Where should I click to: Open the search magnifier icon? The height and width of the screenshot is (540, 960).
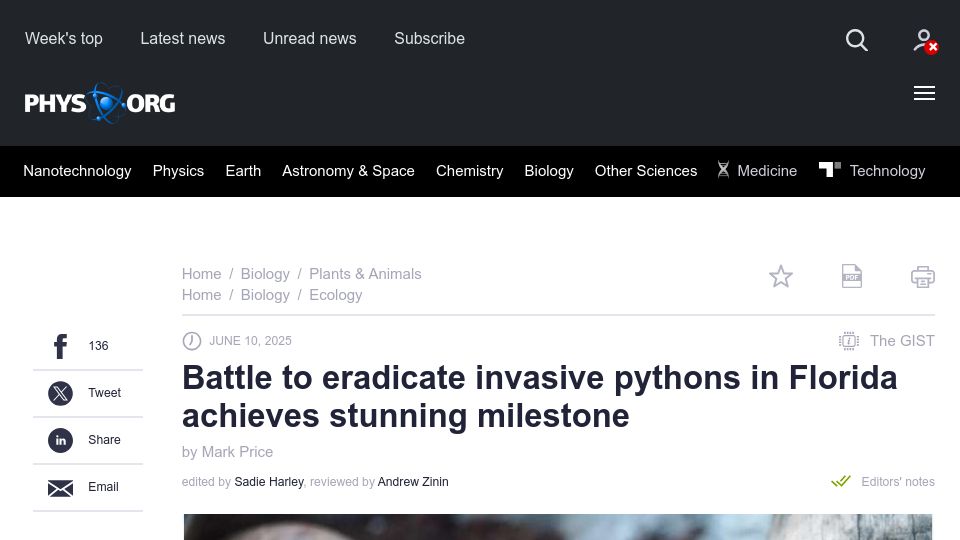[857, 40]
